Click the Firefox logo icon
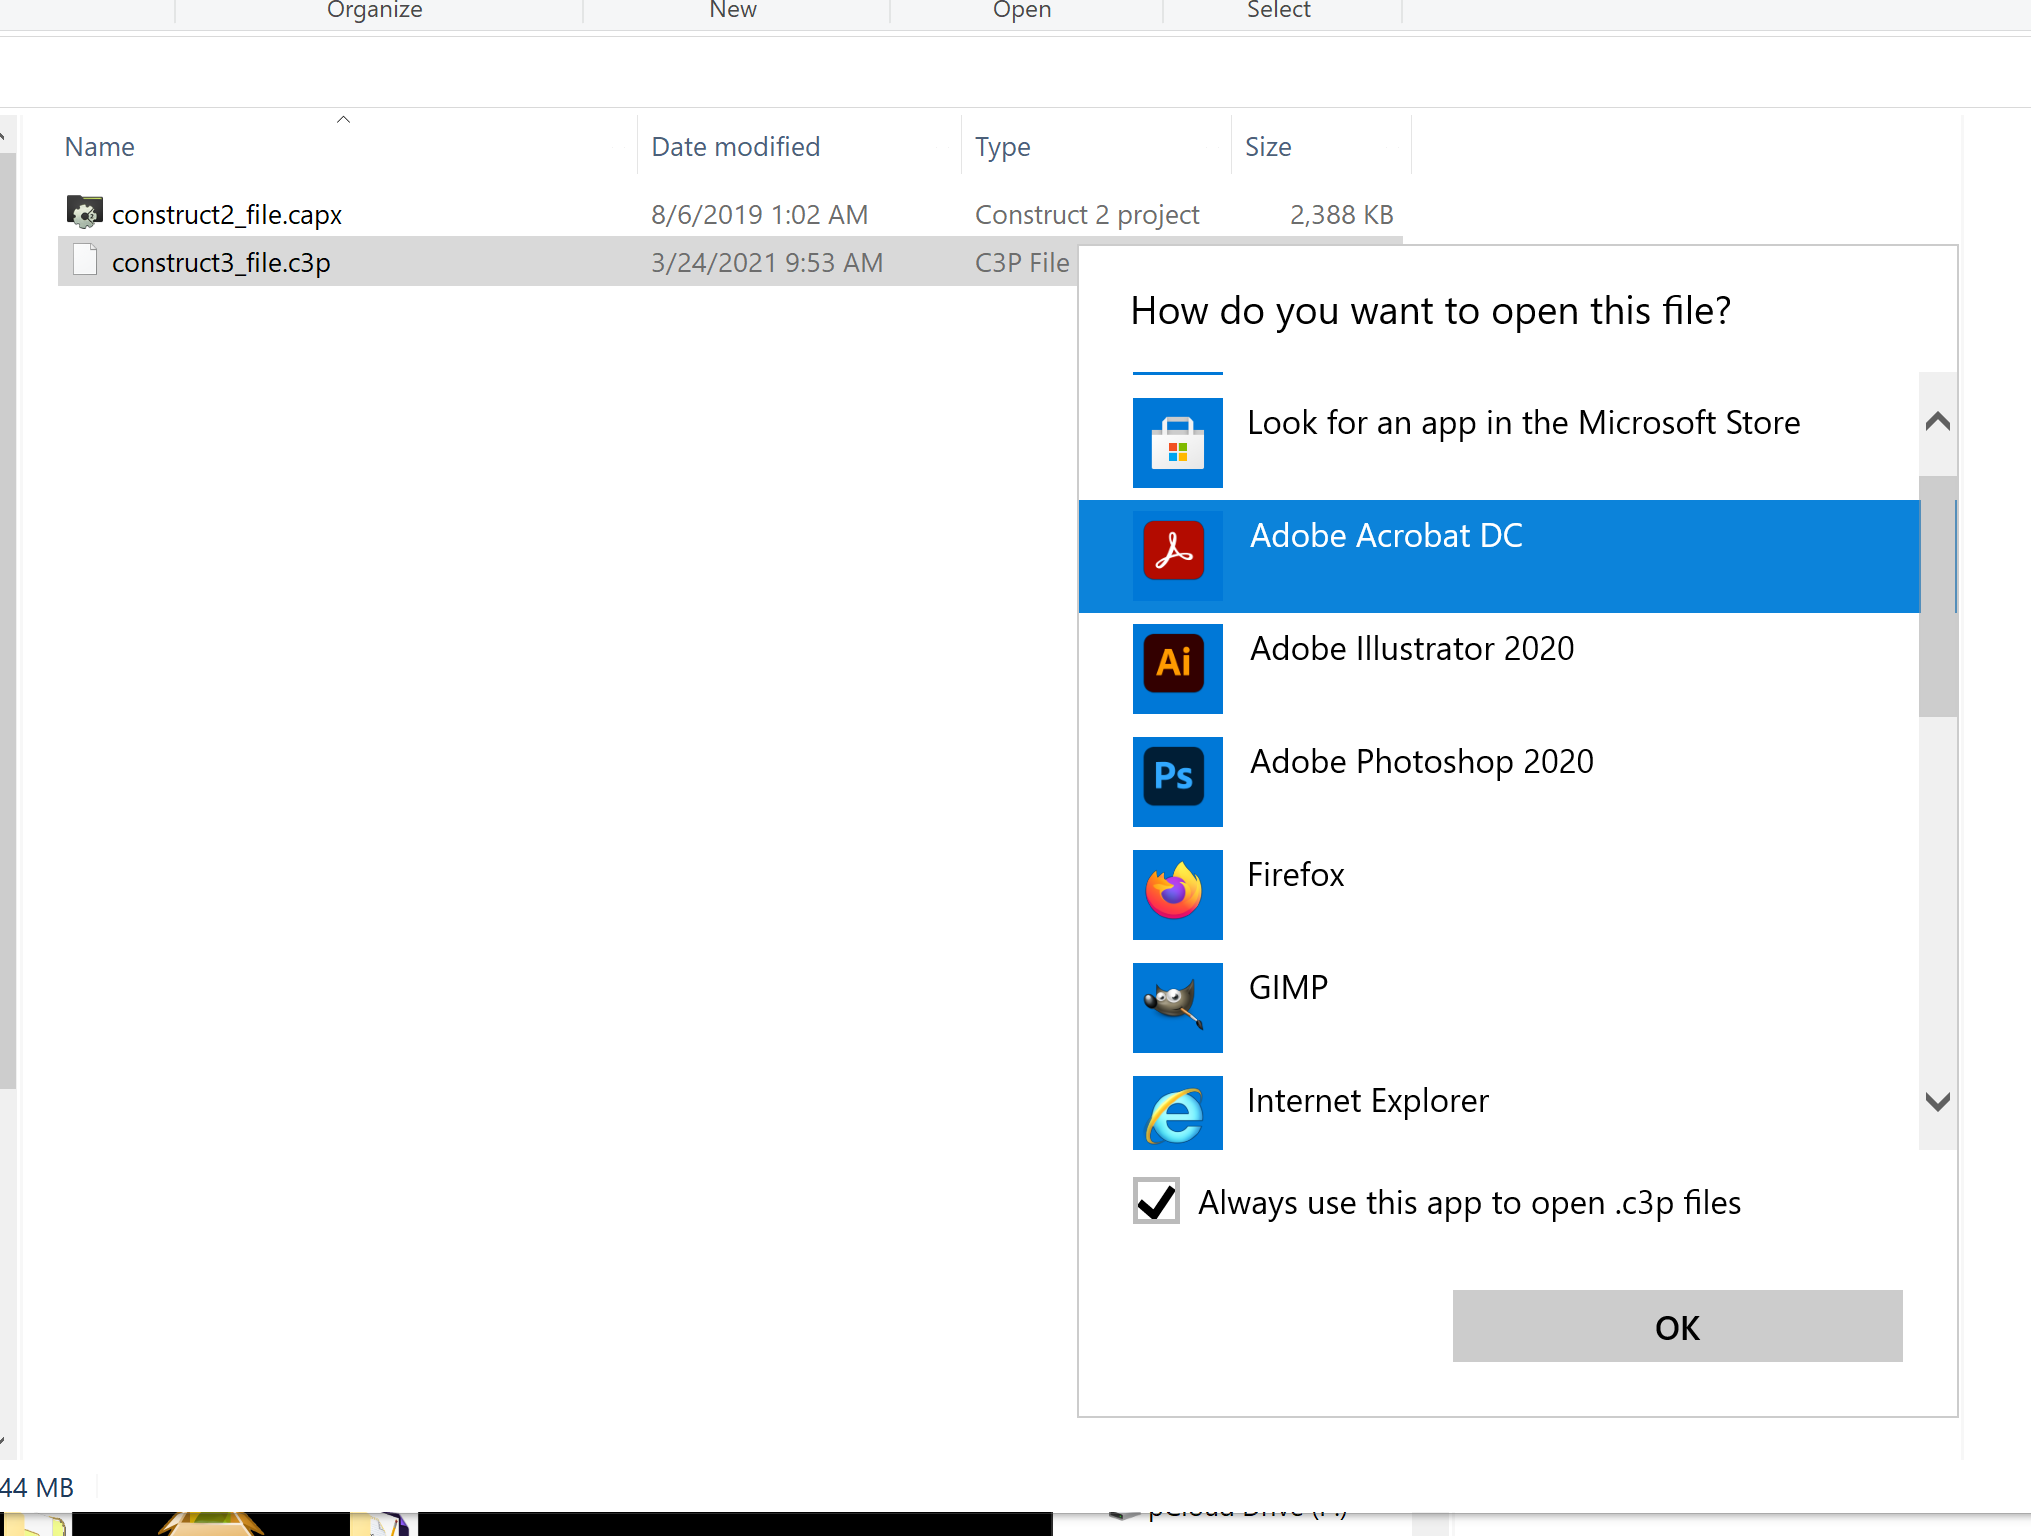 pyautogui.click(x=1177, y=895)
